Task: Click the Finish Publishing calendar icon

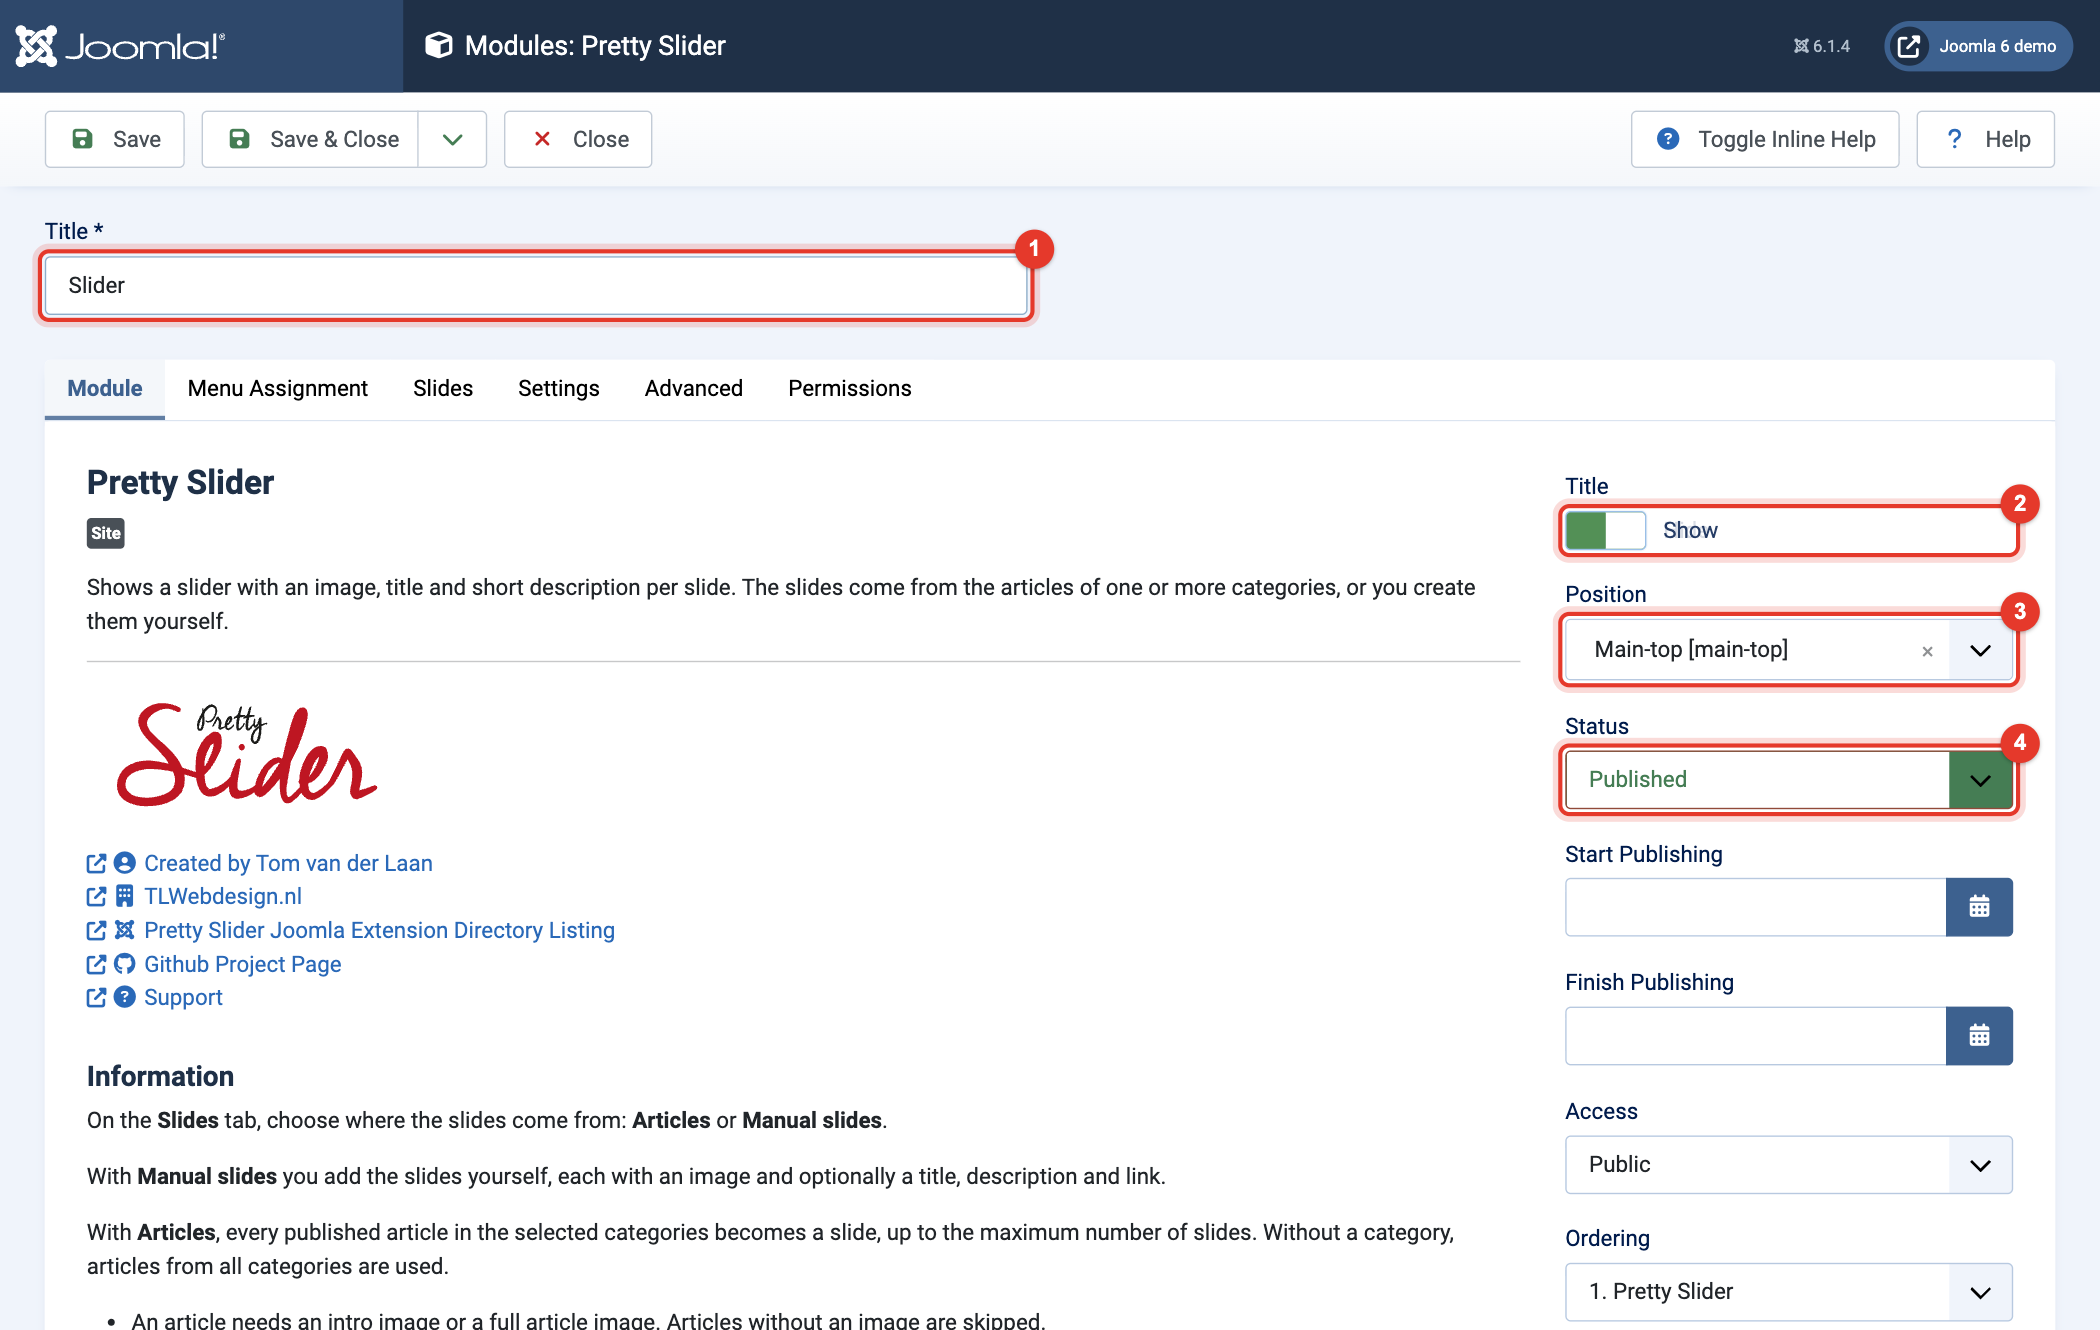Action: tap(1979, 1036)
